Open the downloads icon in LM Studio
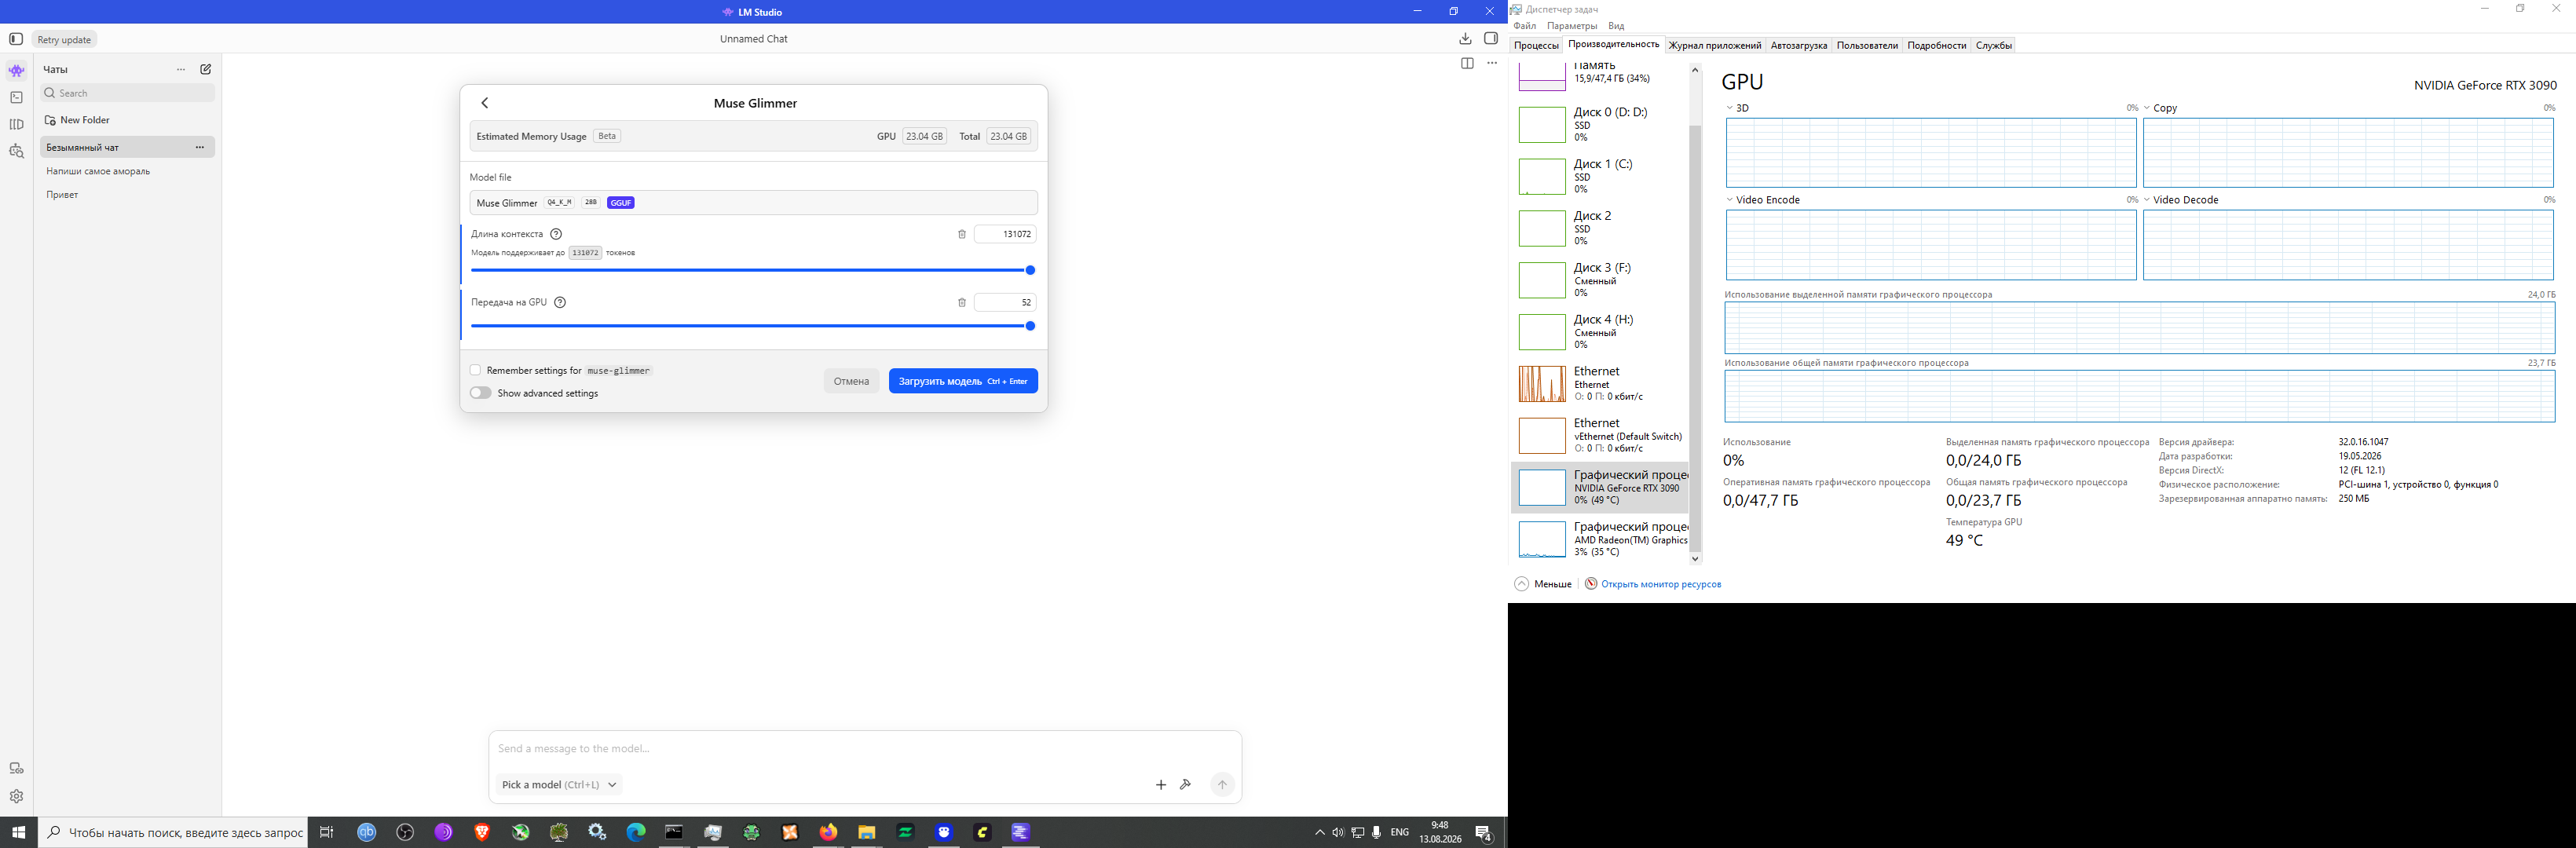 tap(1465, 39)
